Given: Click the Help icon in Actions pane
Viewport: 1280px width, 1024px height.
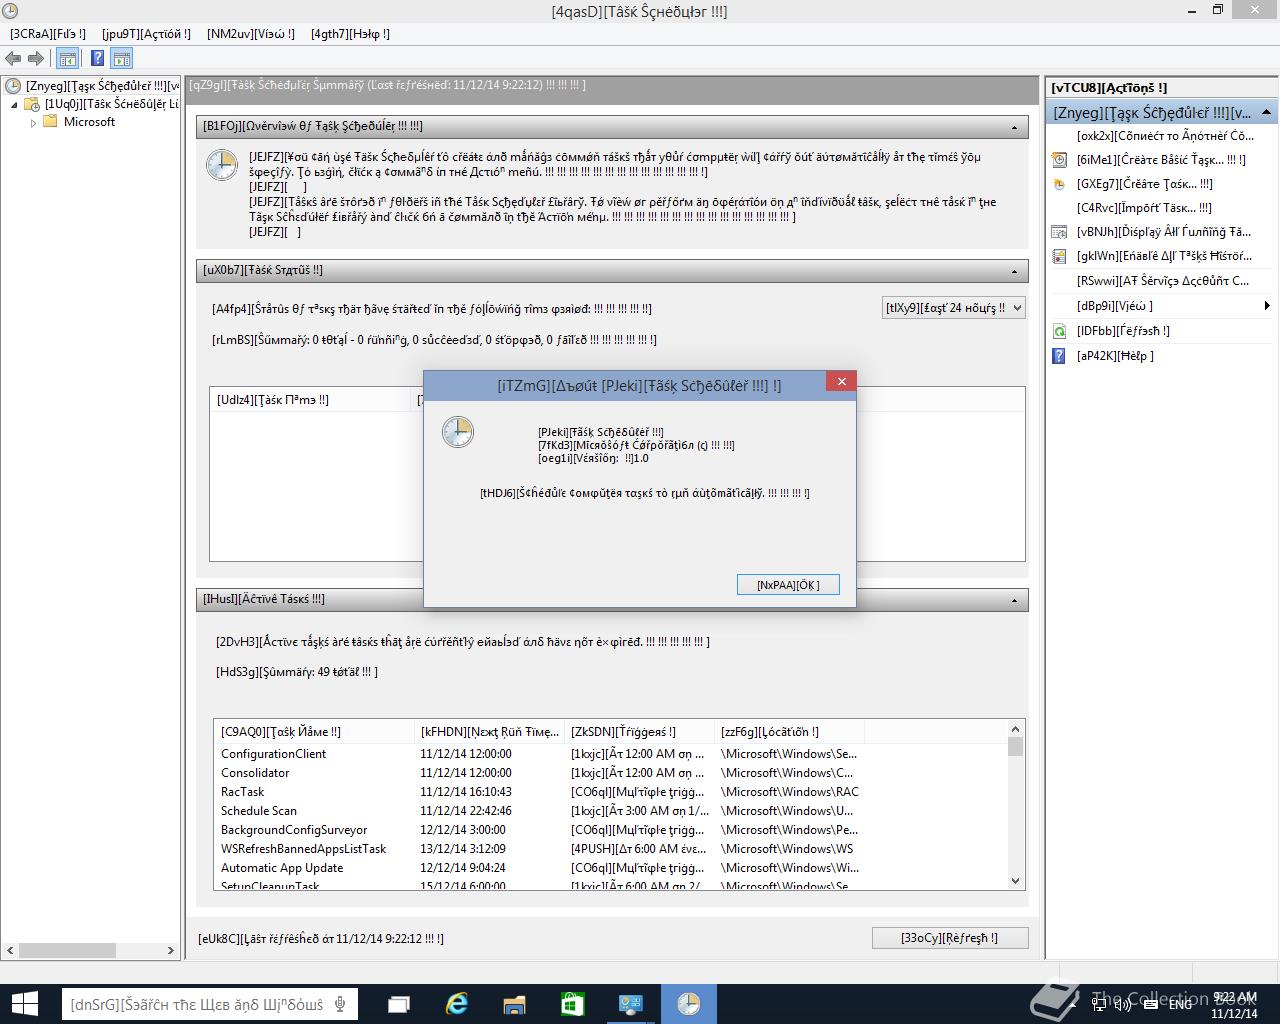Looking at the screenshot, I should point(1059,356).
